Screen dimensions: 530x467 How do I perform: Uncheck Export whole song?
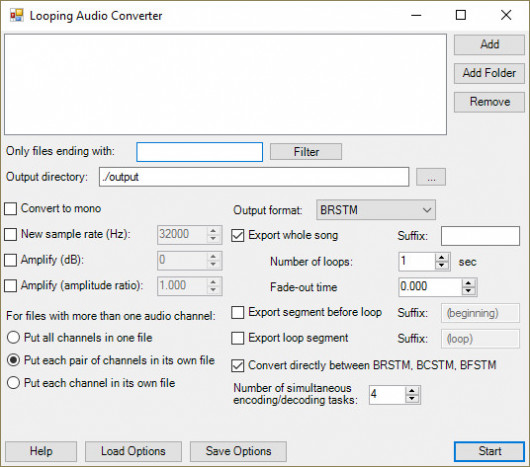pyautogui.click(x=238, y=236)
